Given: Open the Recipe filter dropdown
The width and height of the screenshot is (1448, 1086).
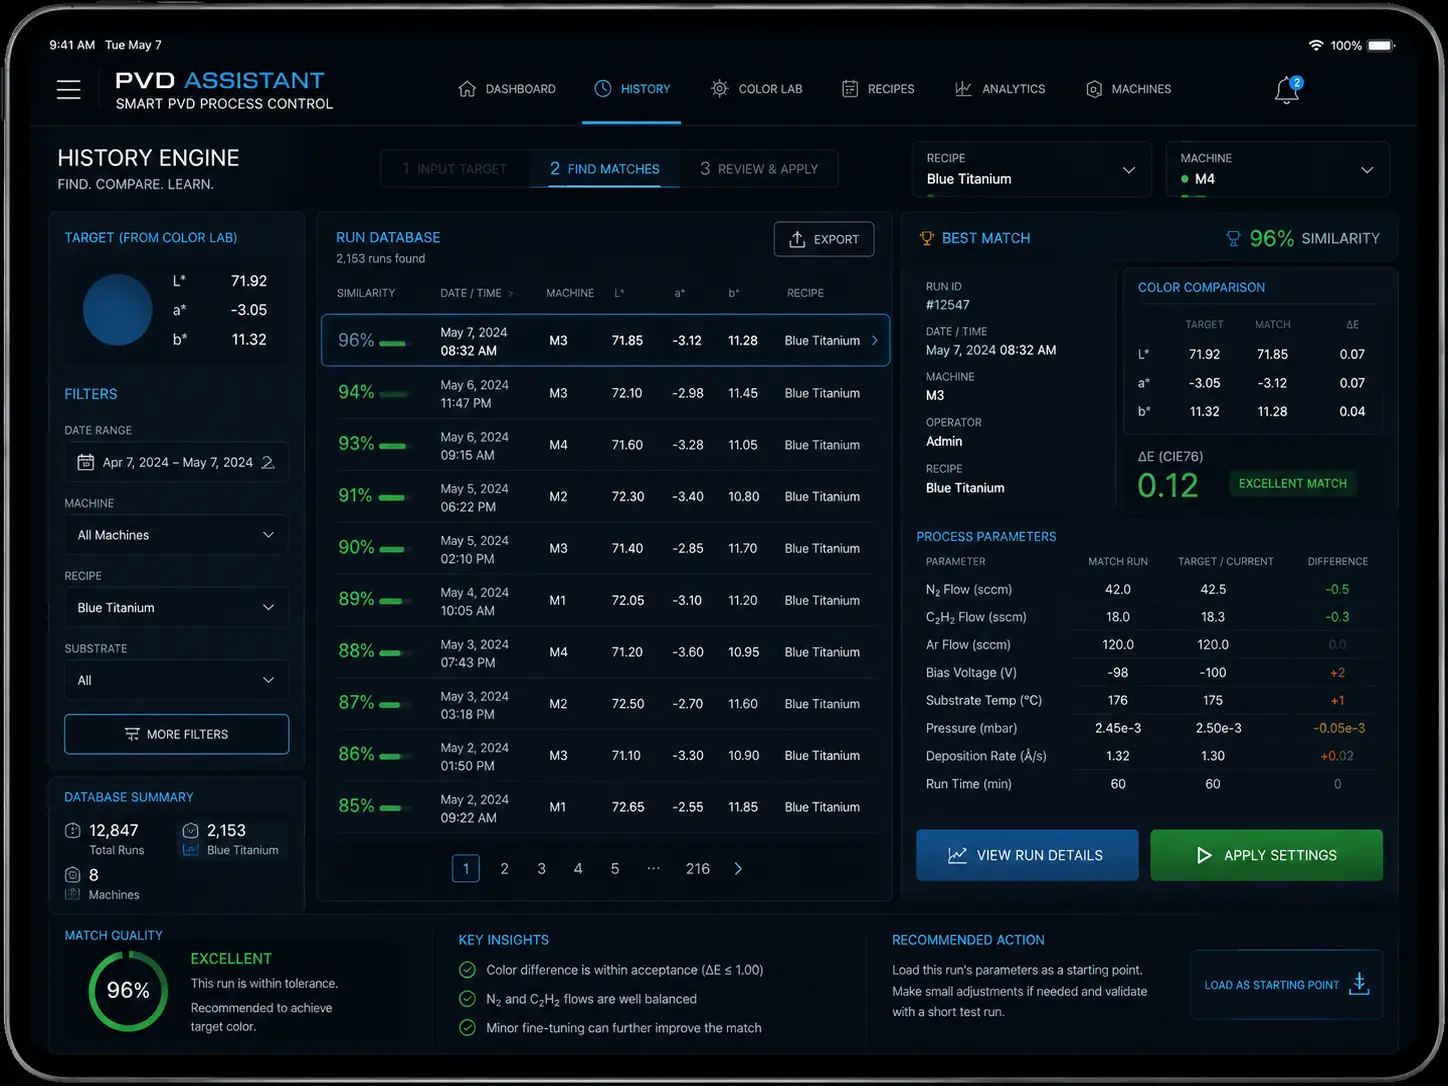Looking at the screenshot, I should coord(176,608).
